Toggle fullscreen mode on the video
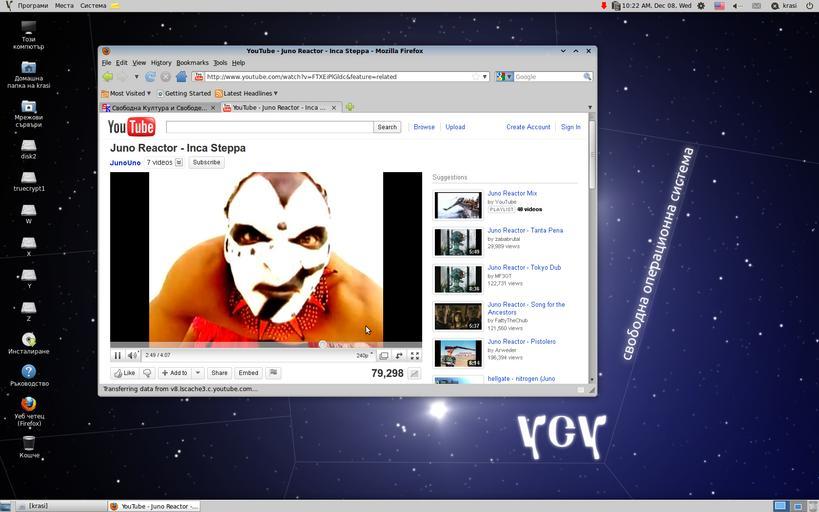The width and height of the screenshot is (819, 512). (x=414, y=355)
